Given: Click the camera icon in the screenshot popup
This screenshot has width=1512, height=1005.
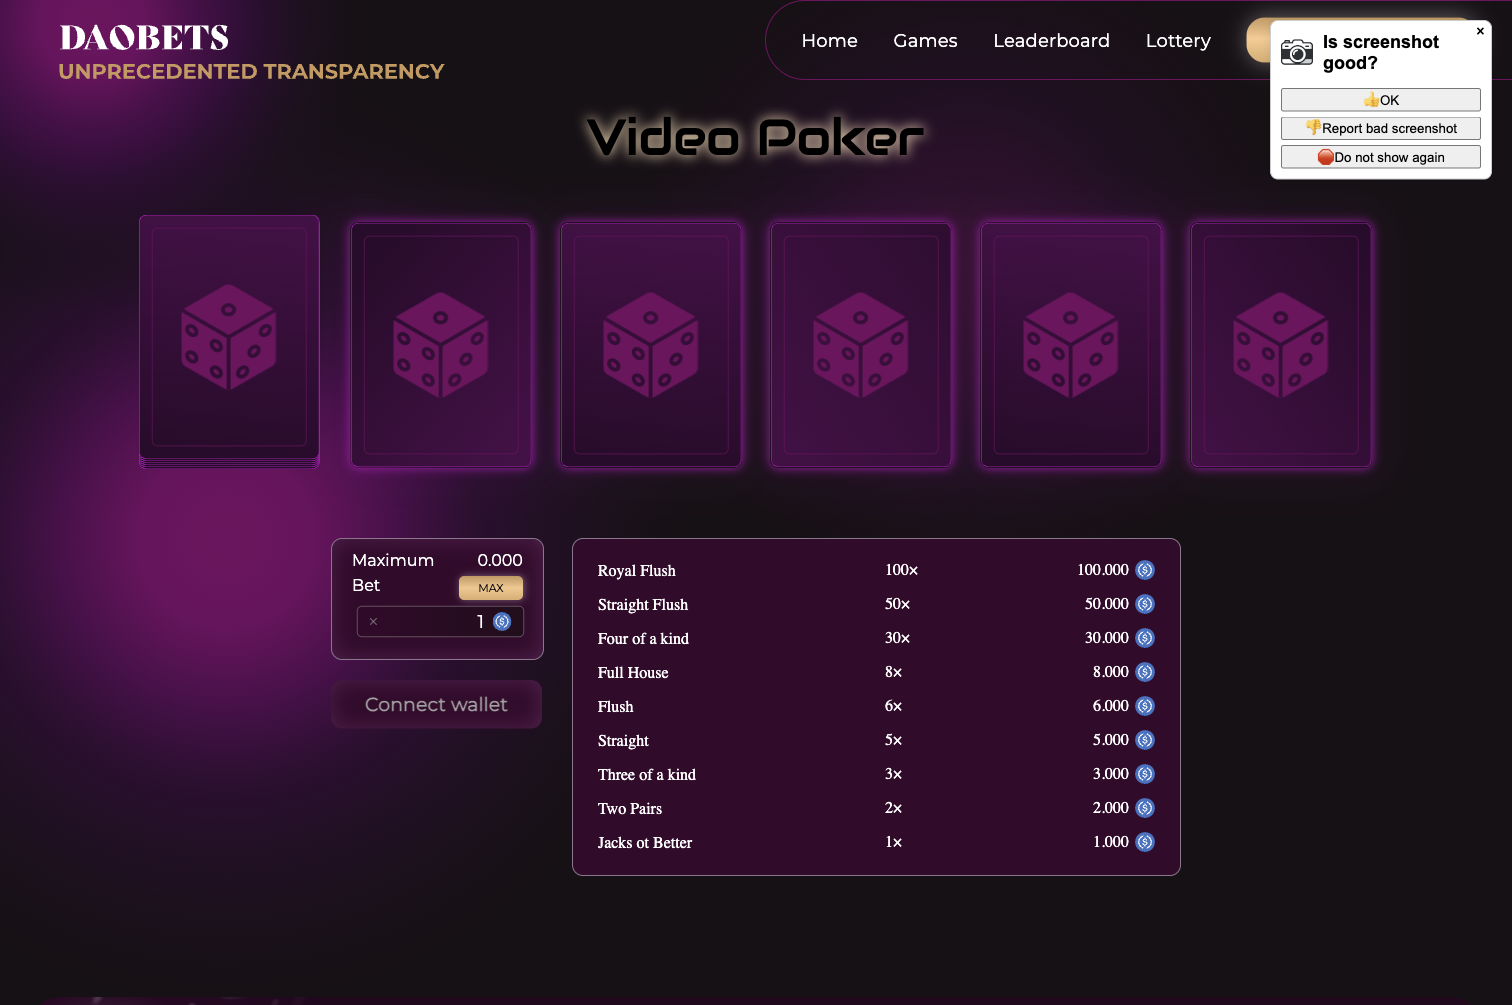Looking at the screenshot, I should [1297, 51].
